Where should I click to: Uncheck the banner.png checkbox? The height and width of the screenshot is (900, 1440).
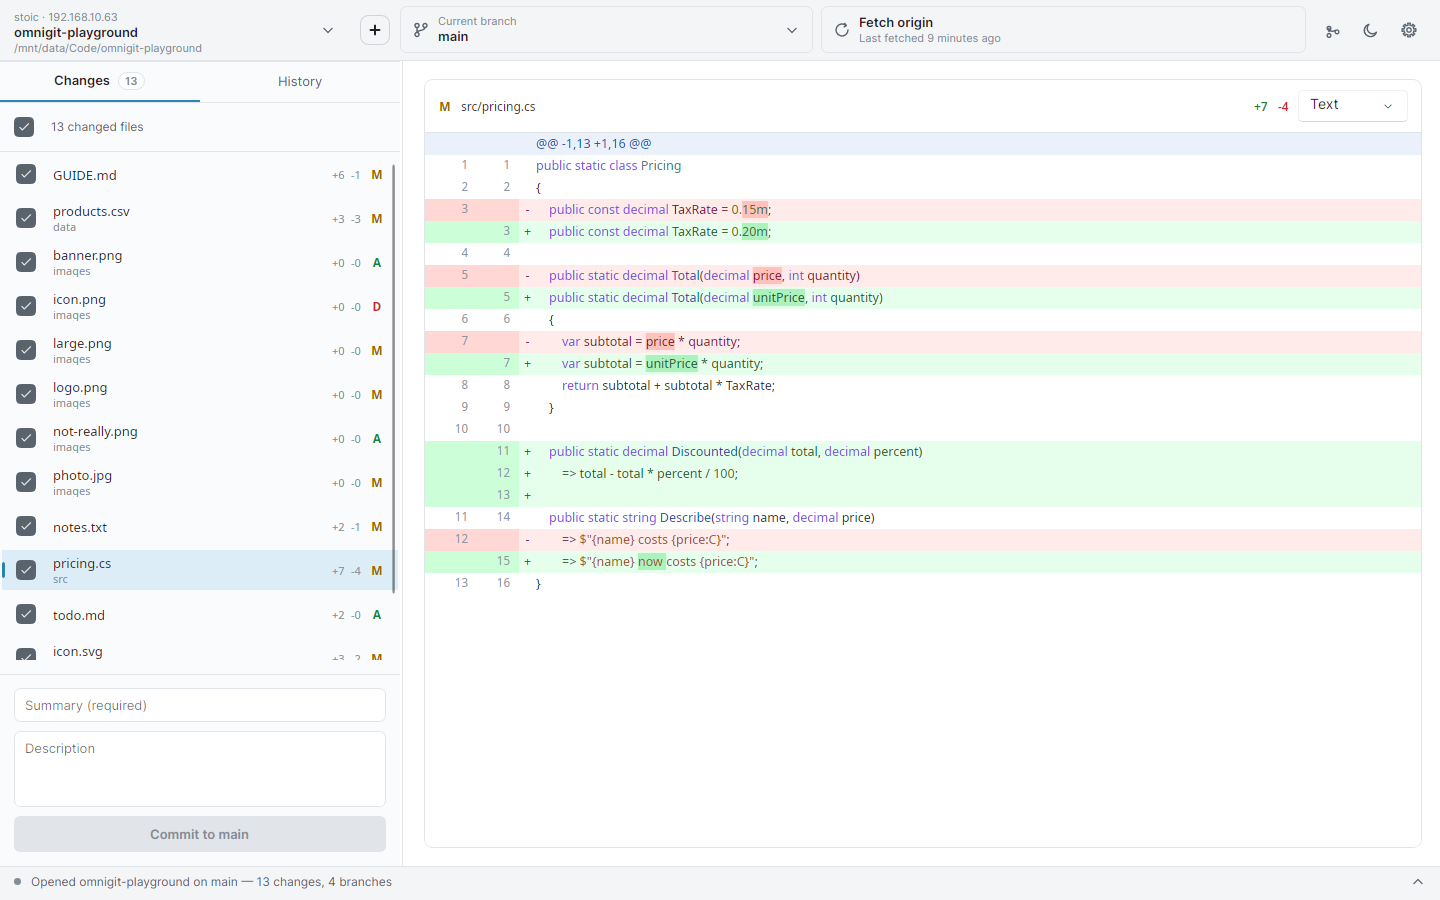click(26, 262)
